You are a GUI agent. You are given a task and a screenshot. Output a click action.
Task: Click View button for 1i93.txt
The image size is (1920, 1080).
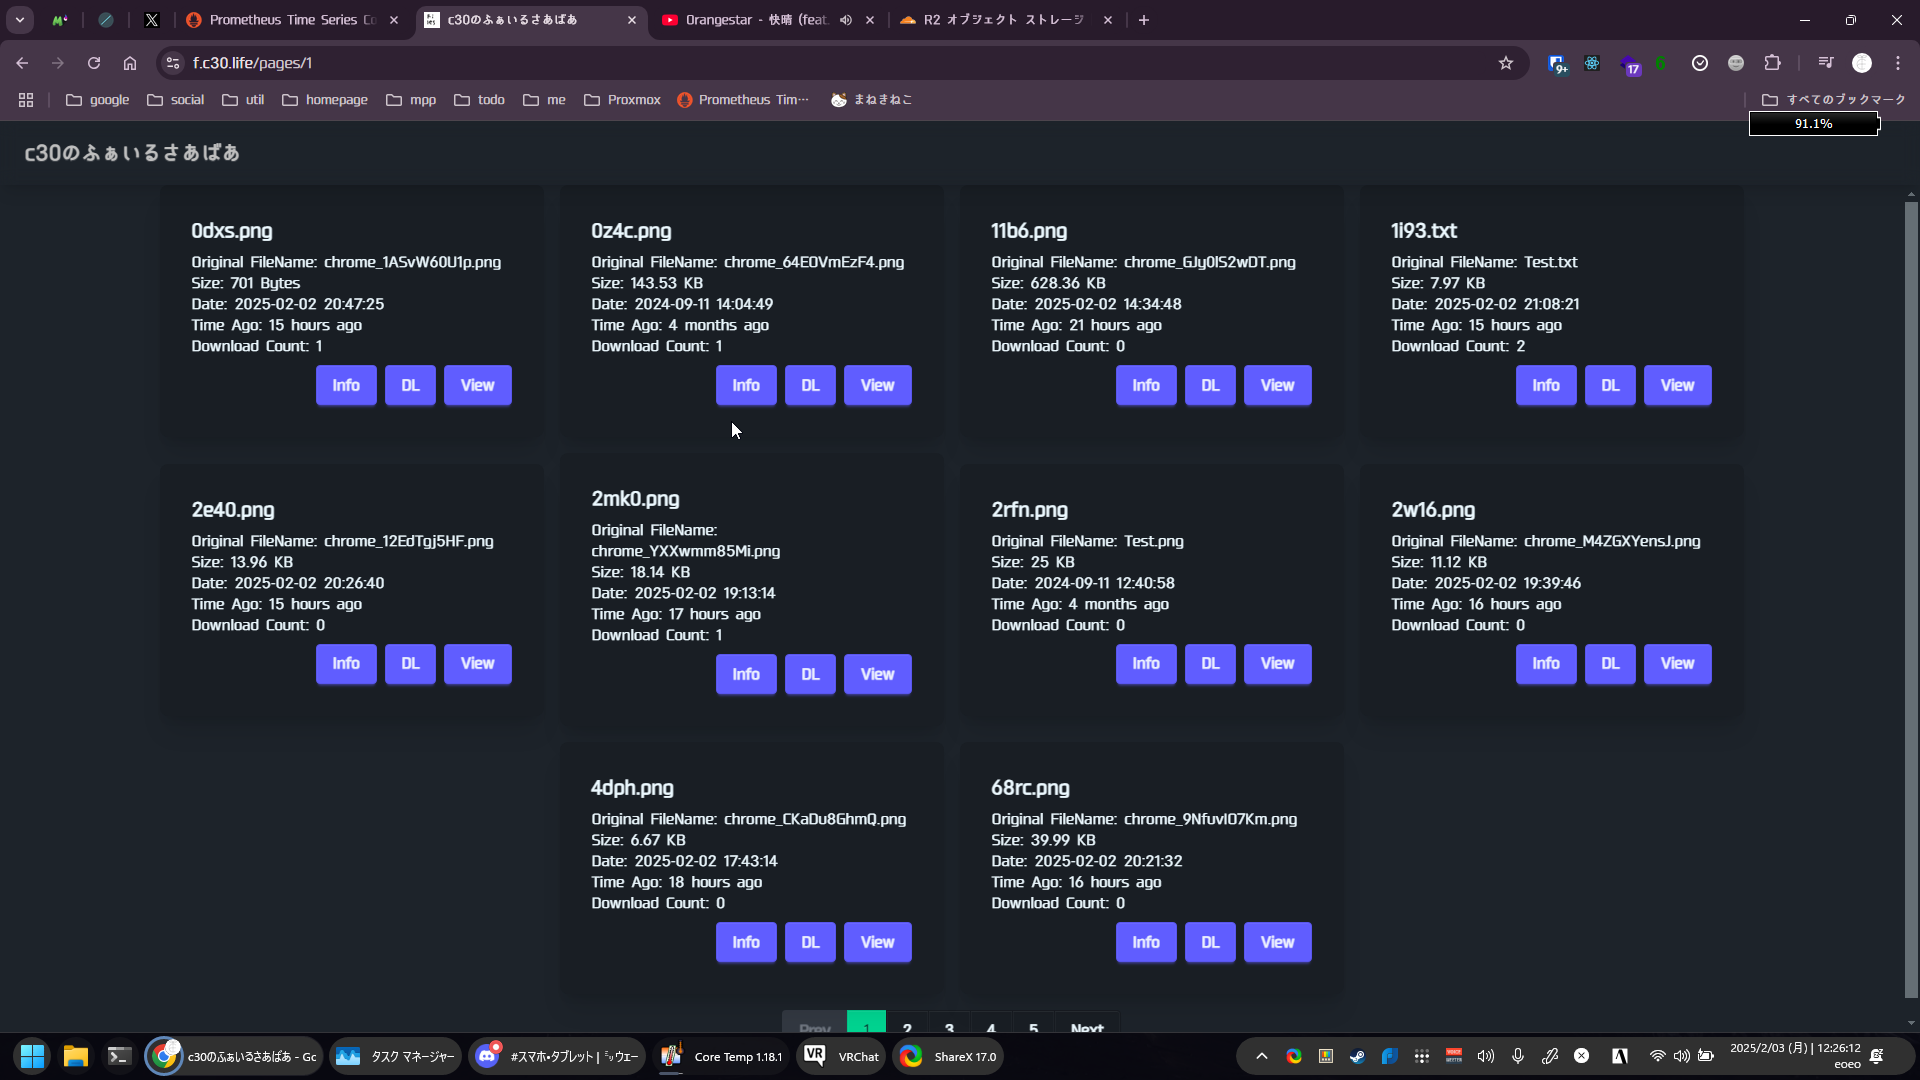pos(1677,386)
